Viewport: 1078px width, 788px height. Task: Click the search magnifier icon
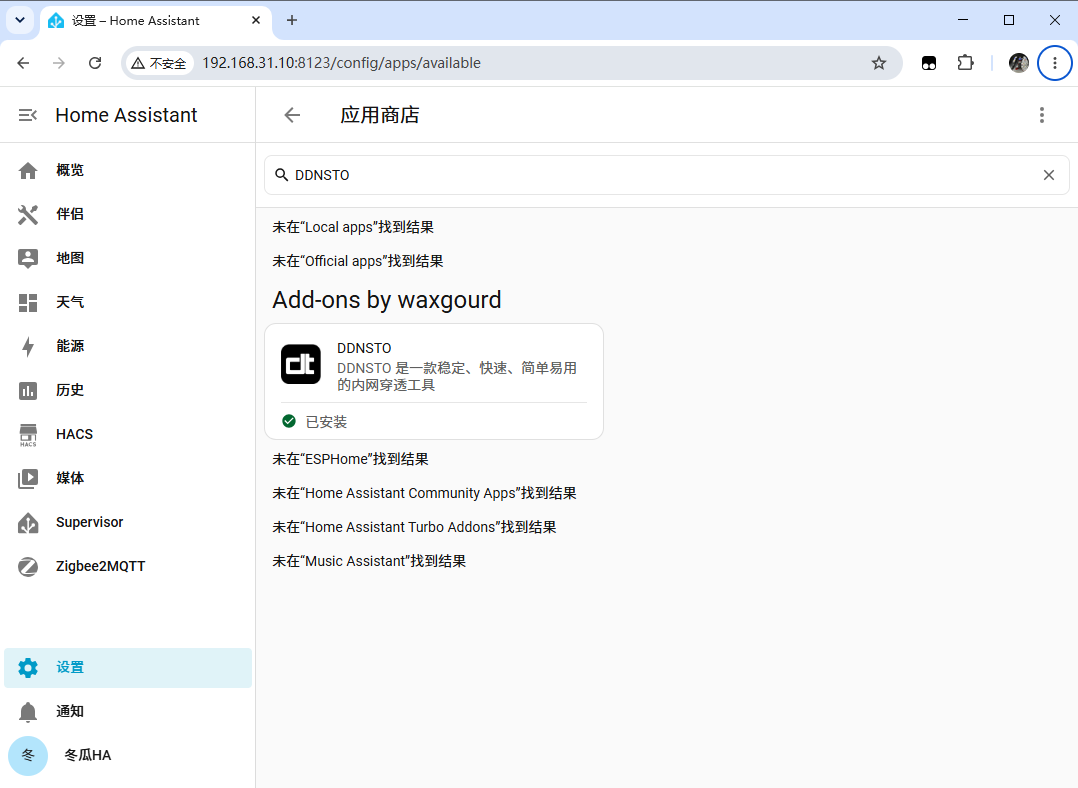(x=281, y=175)
